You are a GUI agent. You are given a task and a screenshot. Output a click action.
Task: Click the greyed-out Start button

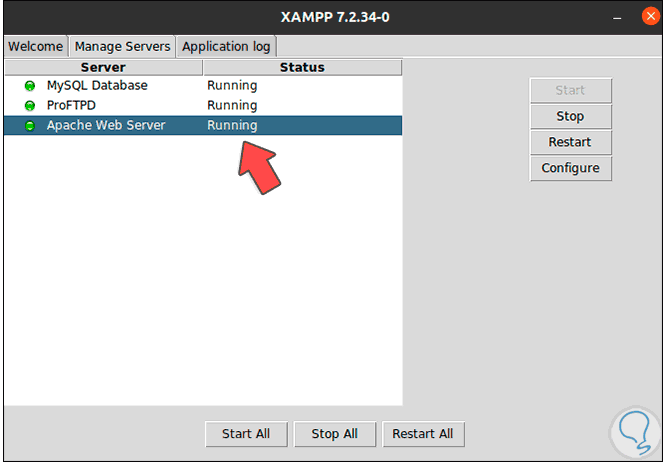570,90
